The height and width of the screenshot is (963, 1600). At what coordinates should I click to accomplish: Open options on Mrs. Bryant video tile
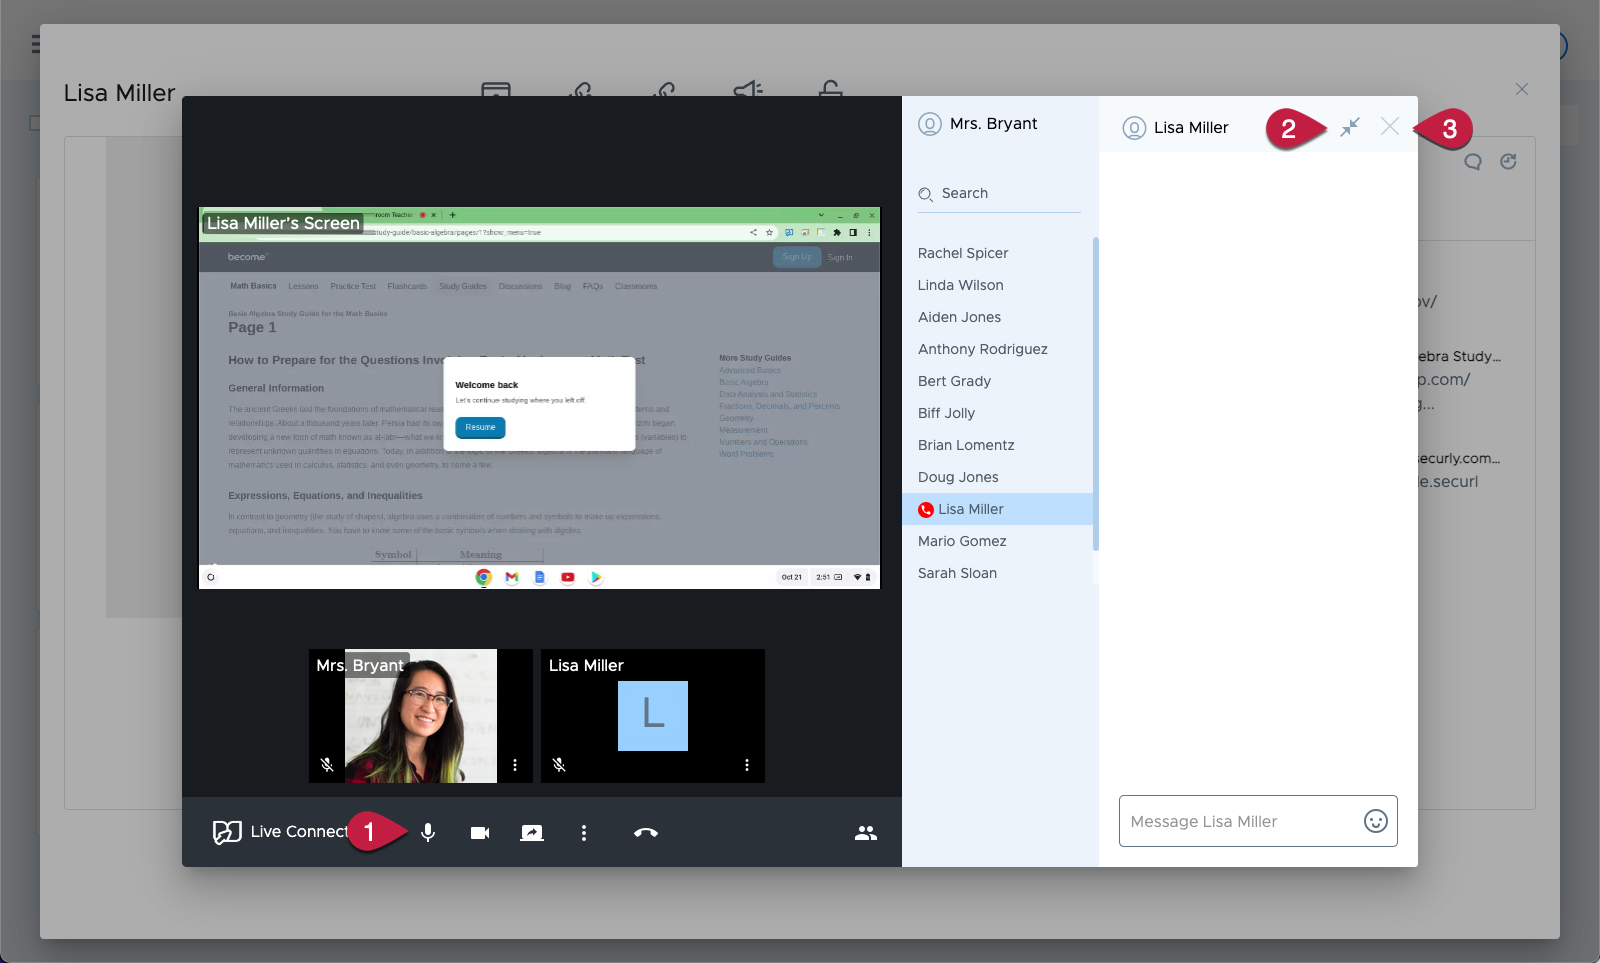click(x=515, y=765)
